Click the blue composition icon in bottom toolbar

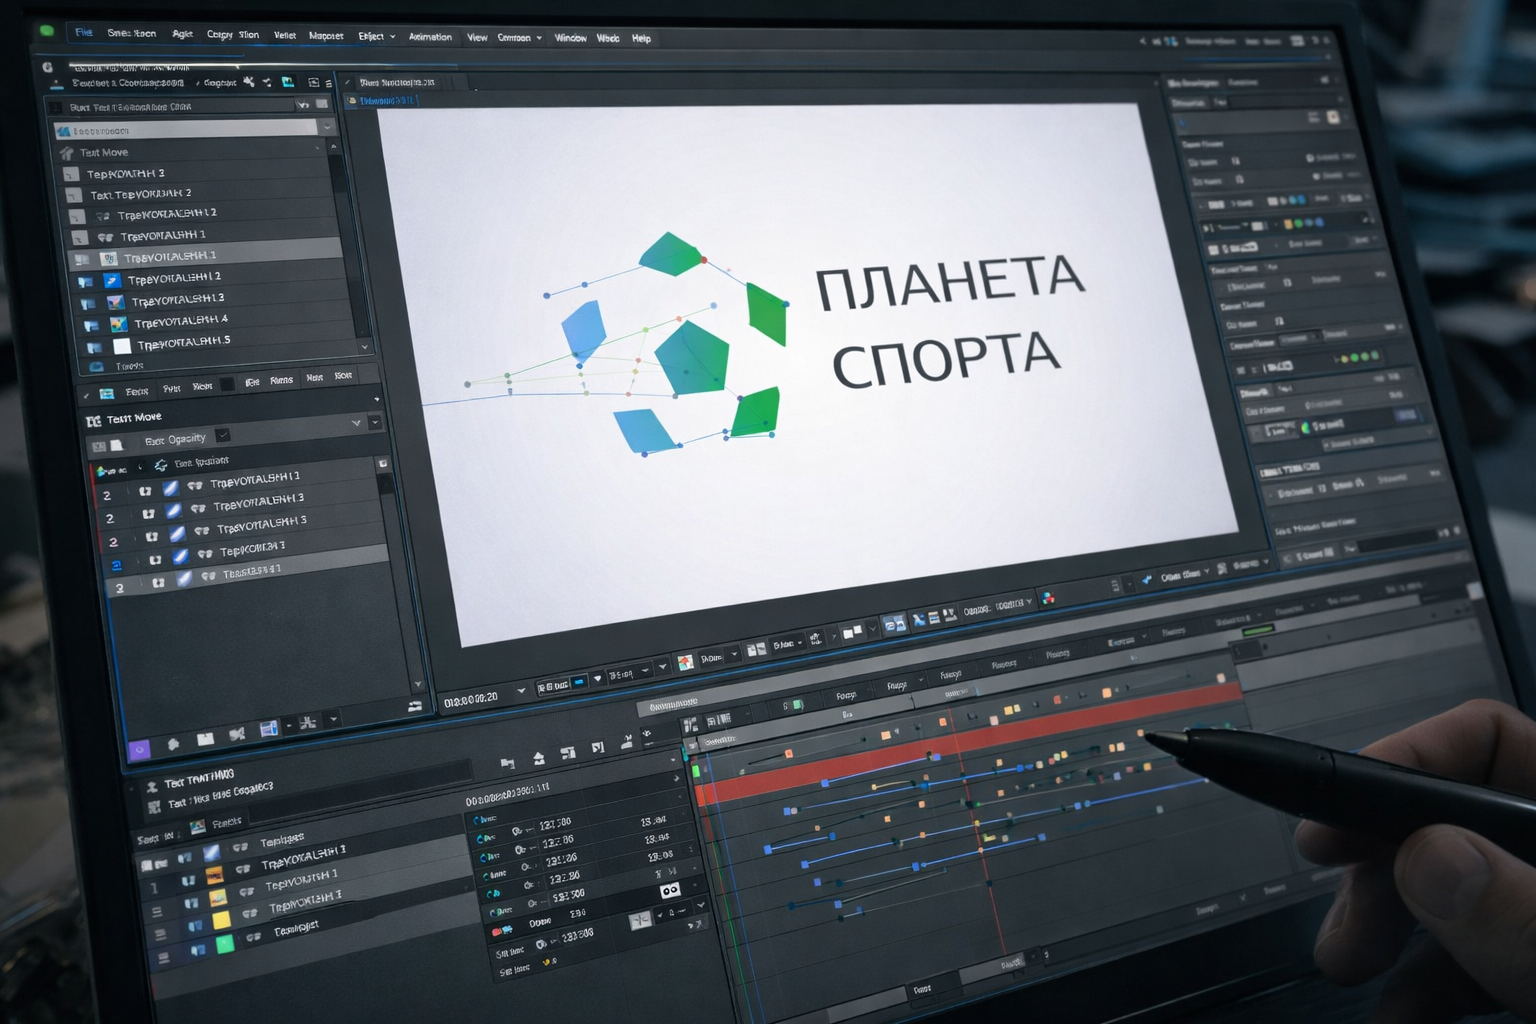pos(268,730)
